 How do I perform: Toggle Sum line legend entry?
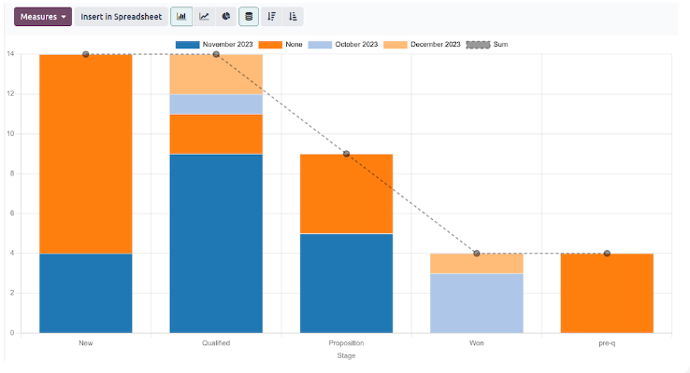[x=487, y=44]
